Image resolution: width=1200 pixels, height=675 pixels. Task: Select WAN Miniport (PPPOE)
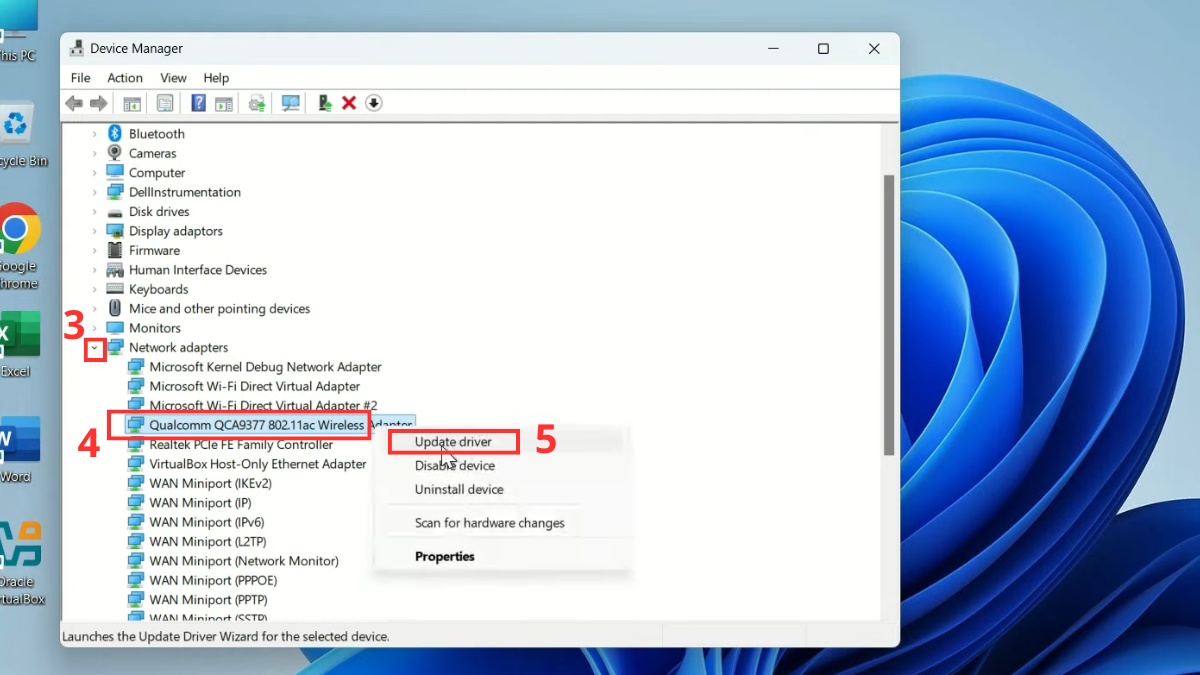213,580
